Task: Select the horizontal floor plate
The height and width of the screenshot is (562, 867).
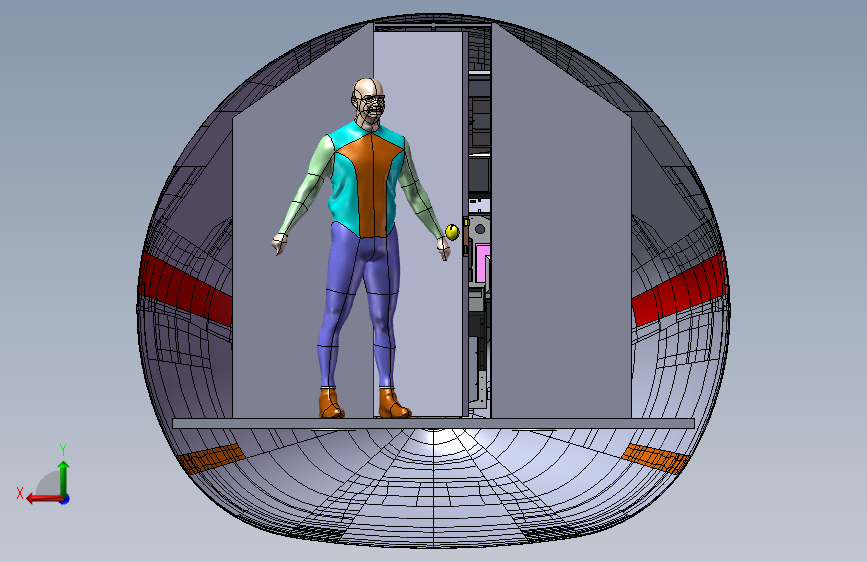Action: tap(434, 424)
